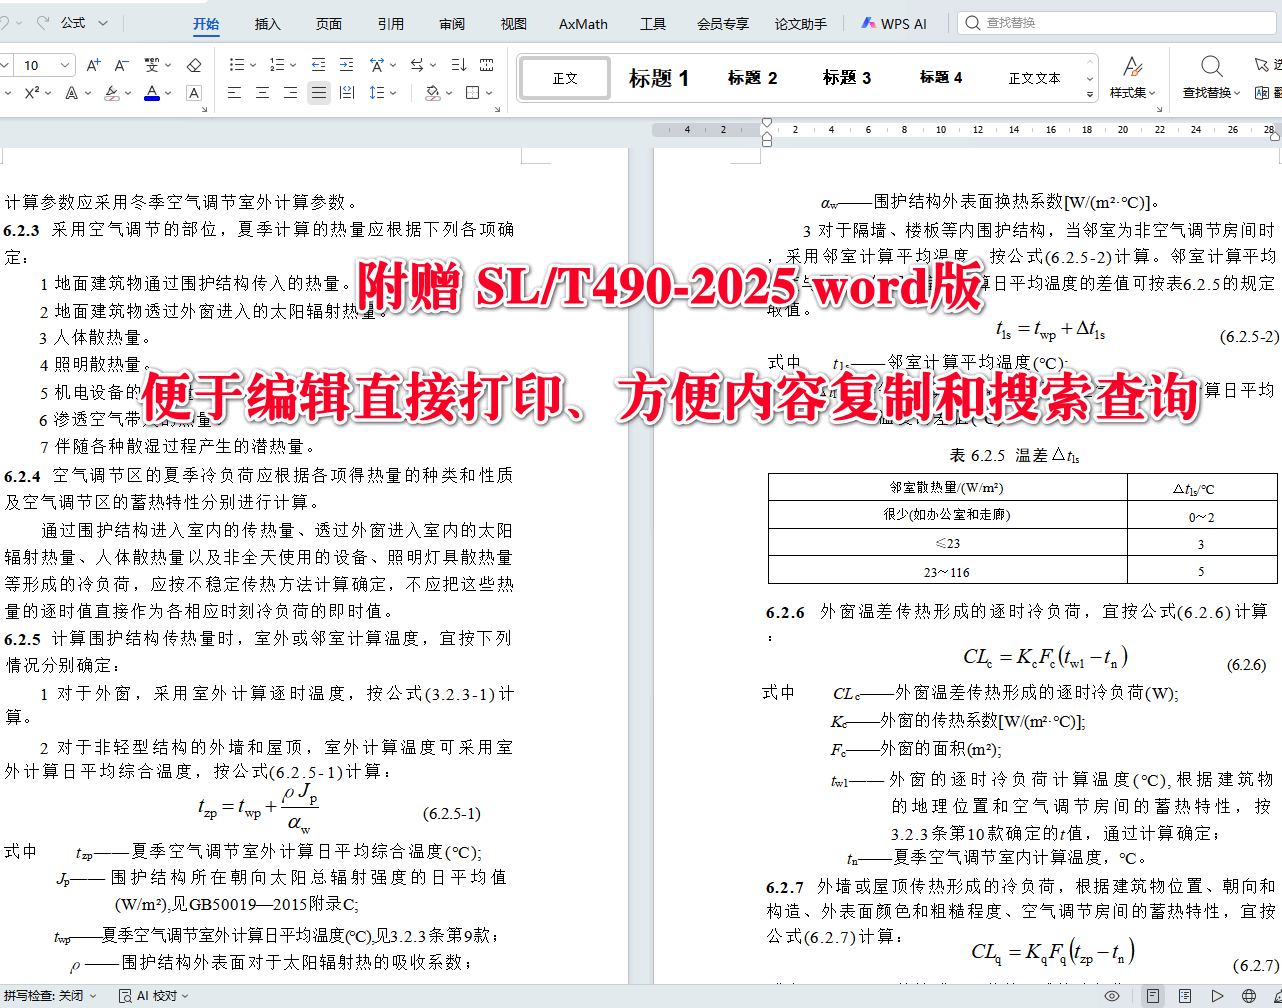Viewport: 1282px width, 1008px height.
Task: Switch to outline view in the status bar
Action: pyautogui.click(x=1185, y=996)
